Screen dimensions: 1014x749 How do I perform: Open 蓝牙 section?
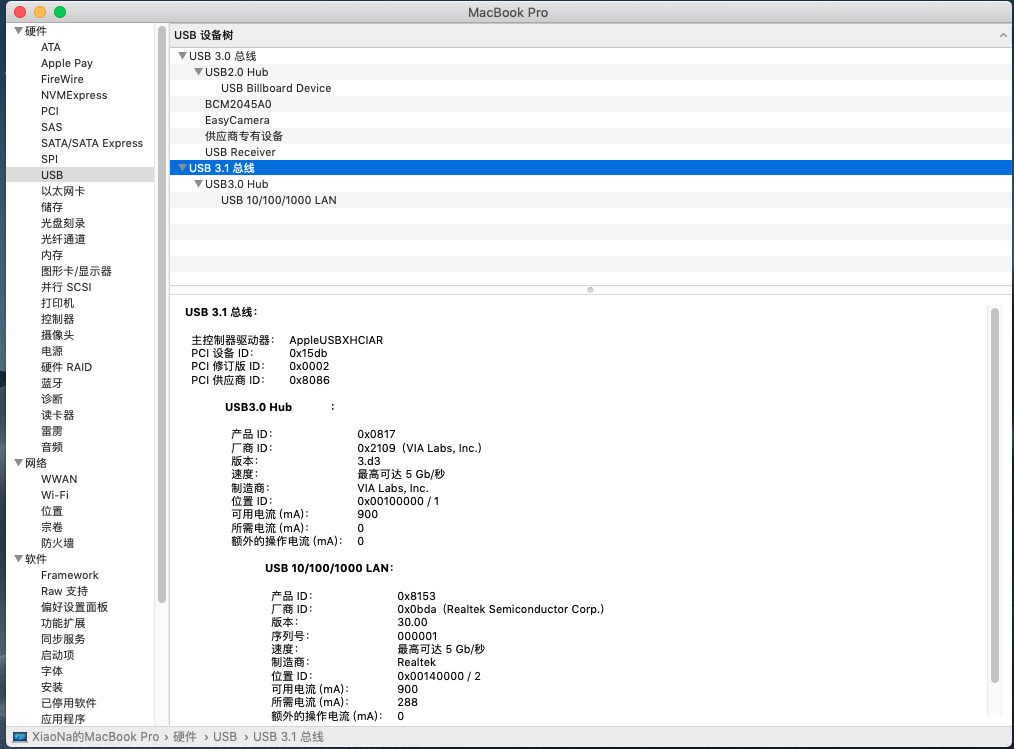pyautogui.click(x=52, y=383)
